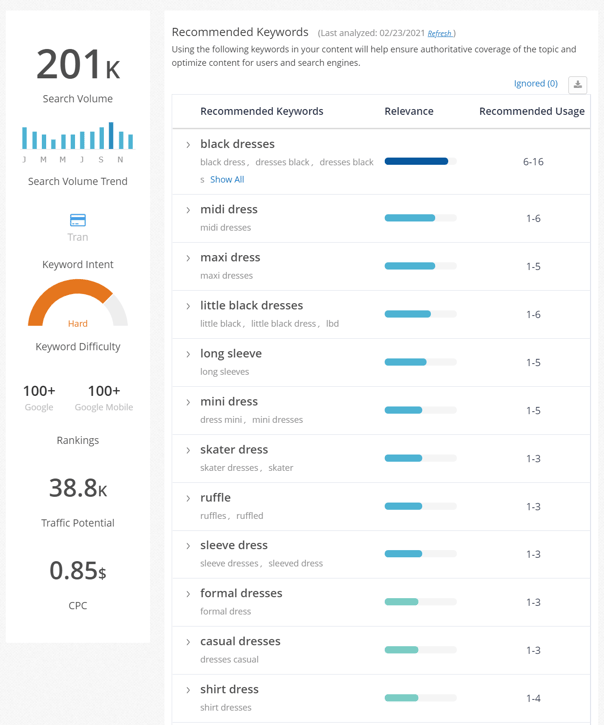Click the 'sleeve dress' keyword title
The image size is (604, 725).
pos(234,546)
